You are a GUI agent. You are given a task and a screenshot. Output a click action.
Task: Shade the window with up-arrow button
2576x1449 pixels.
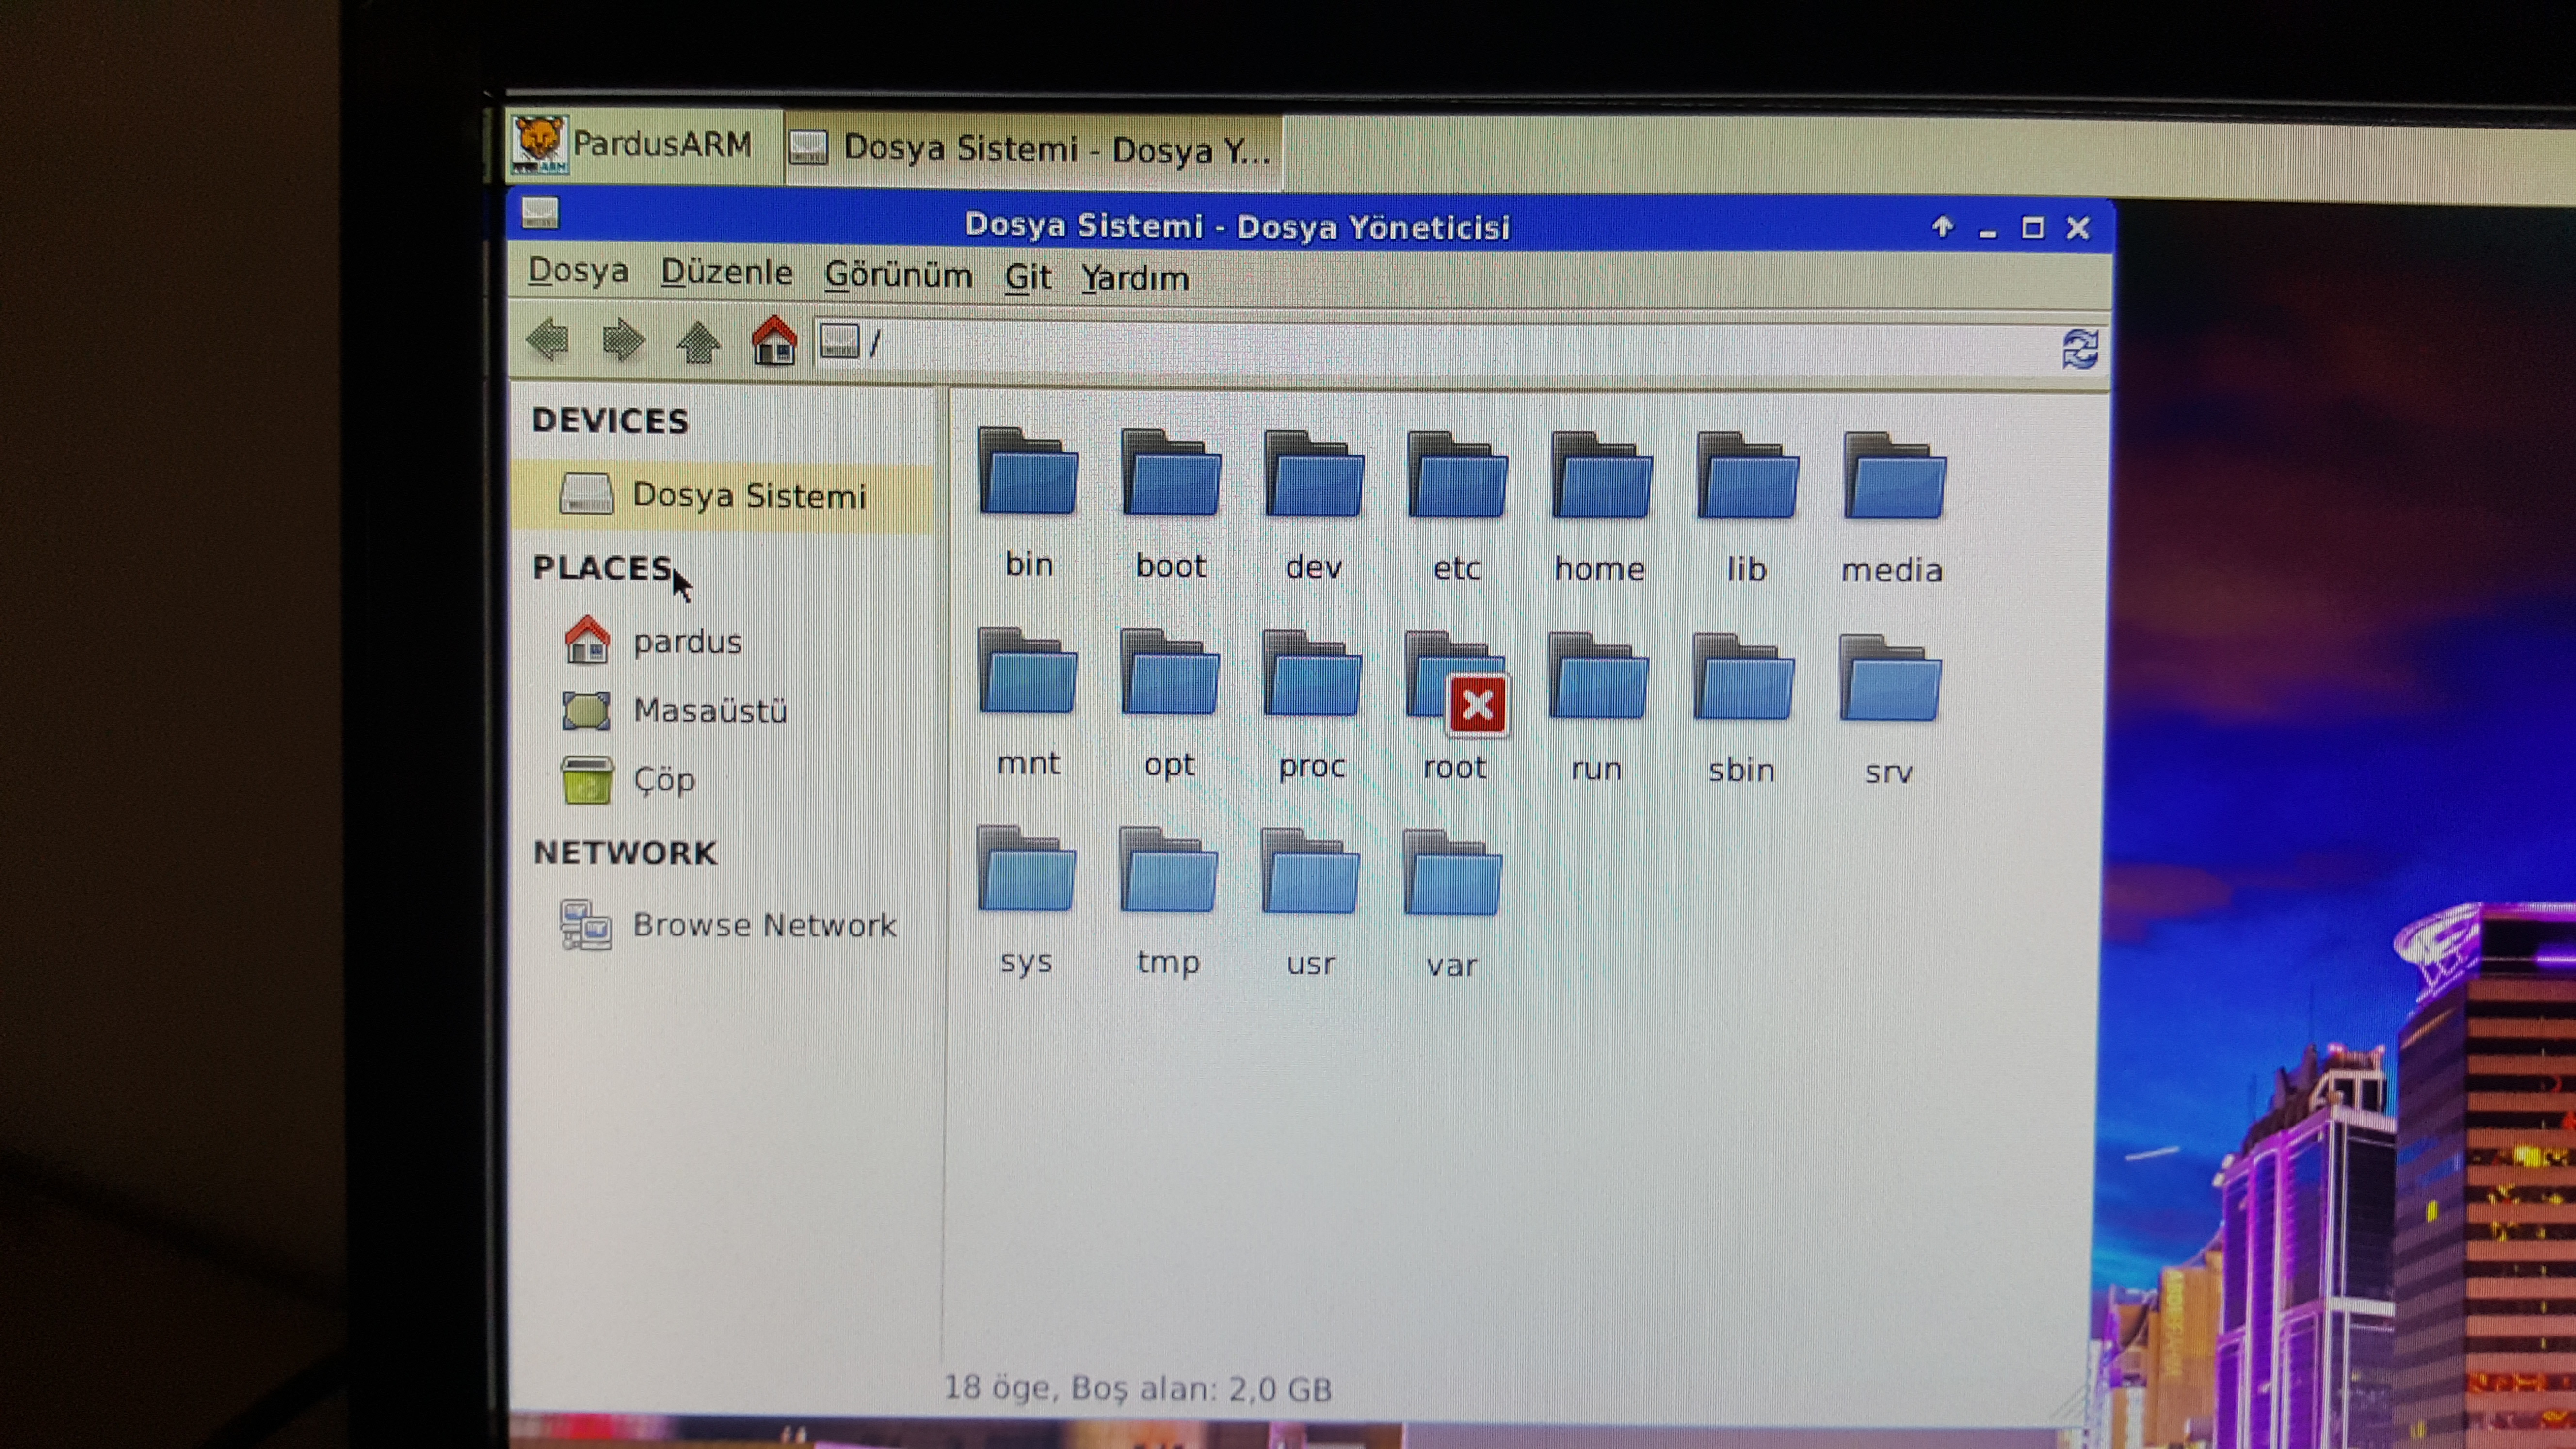click(1942, 227)
